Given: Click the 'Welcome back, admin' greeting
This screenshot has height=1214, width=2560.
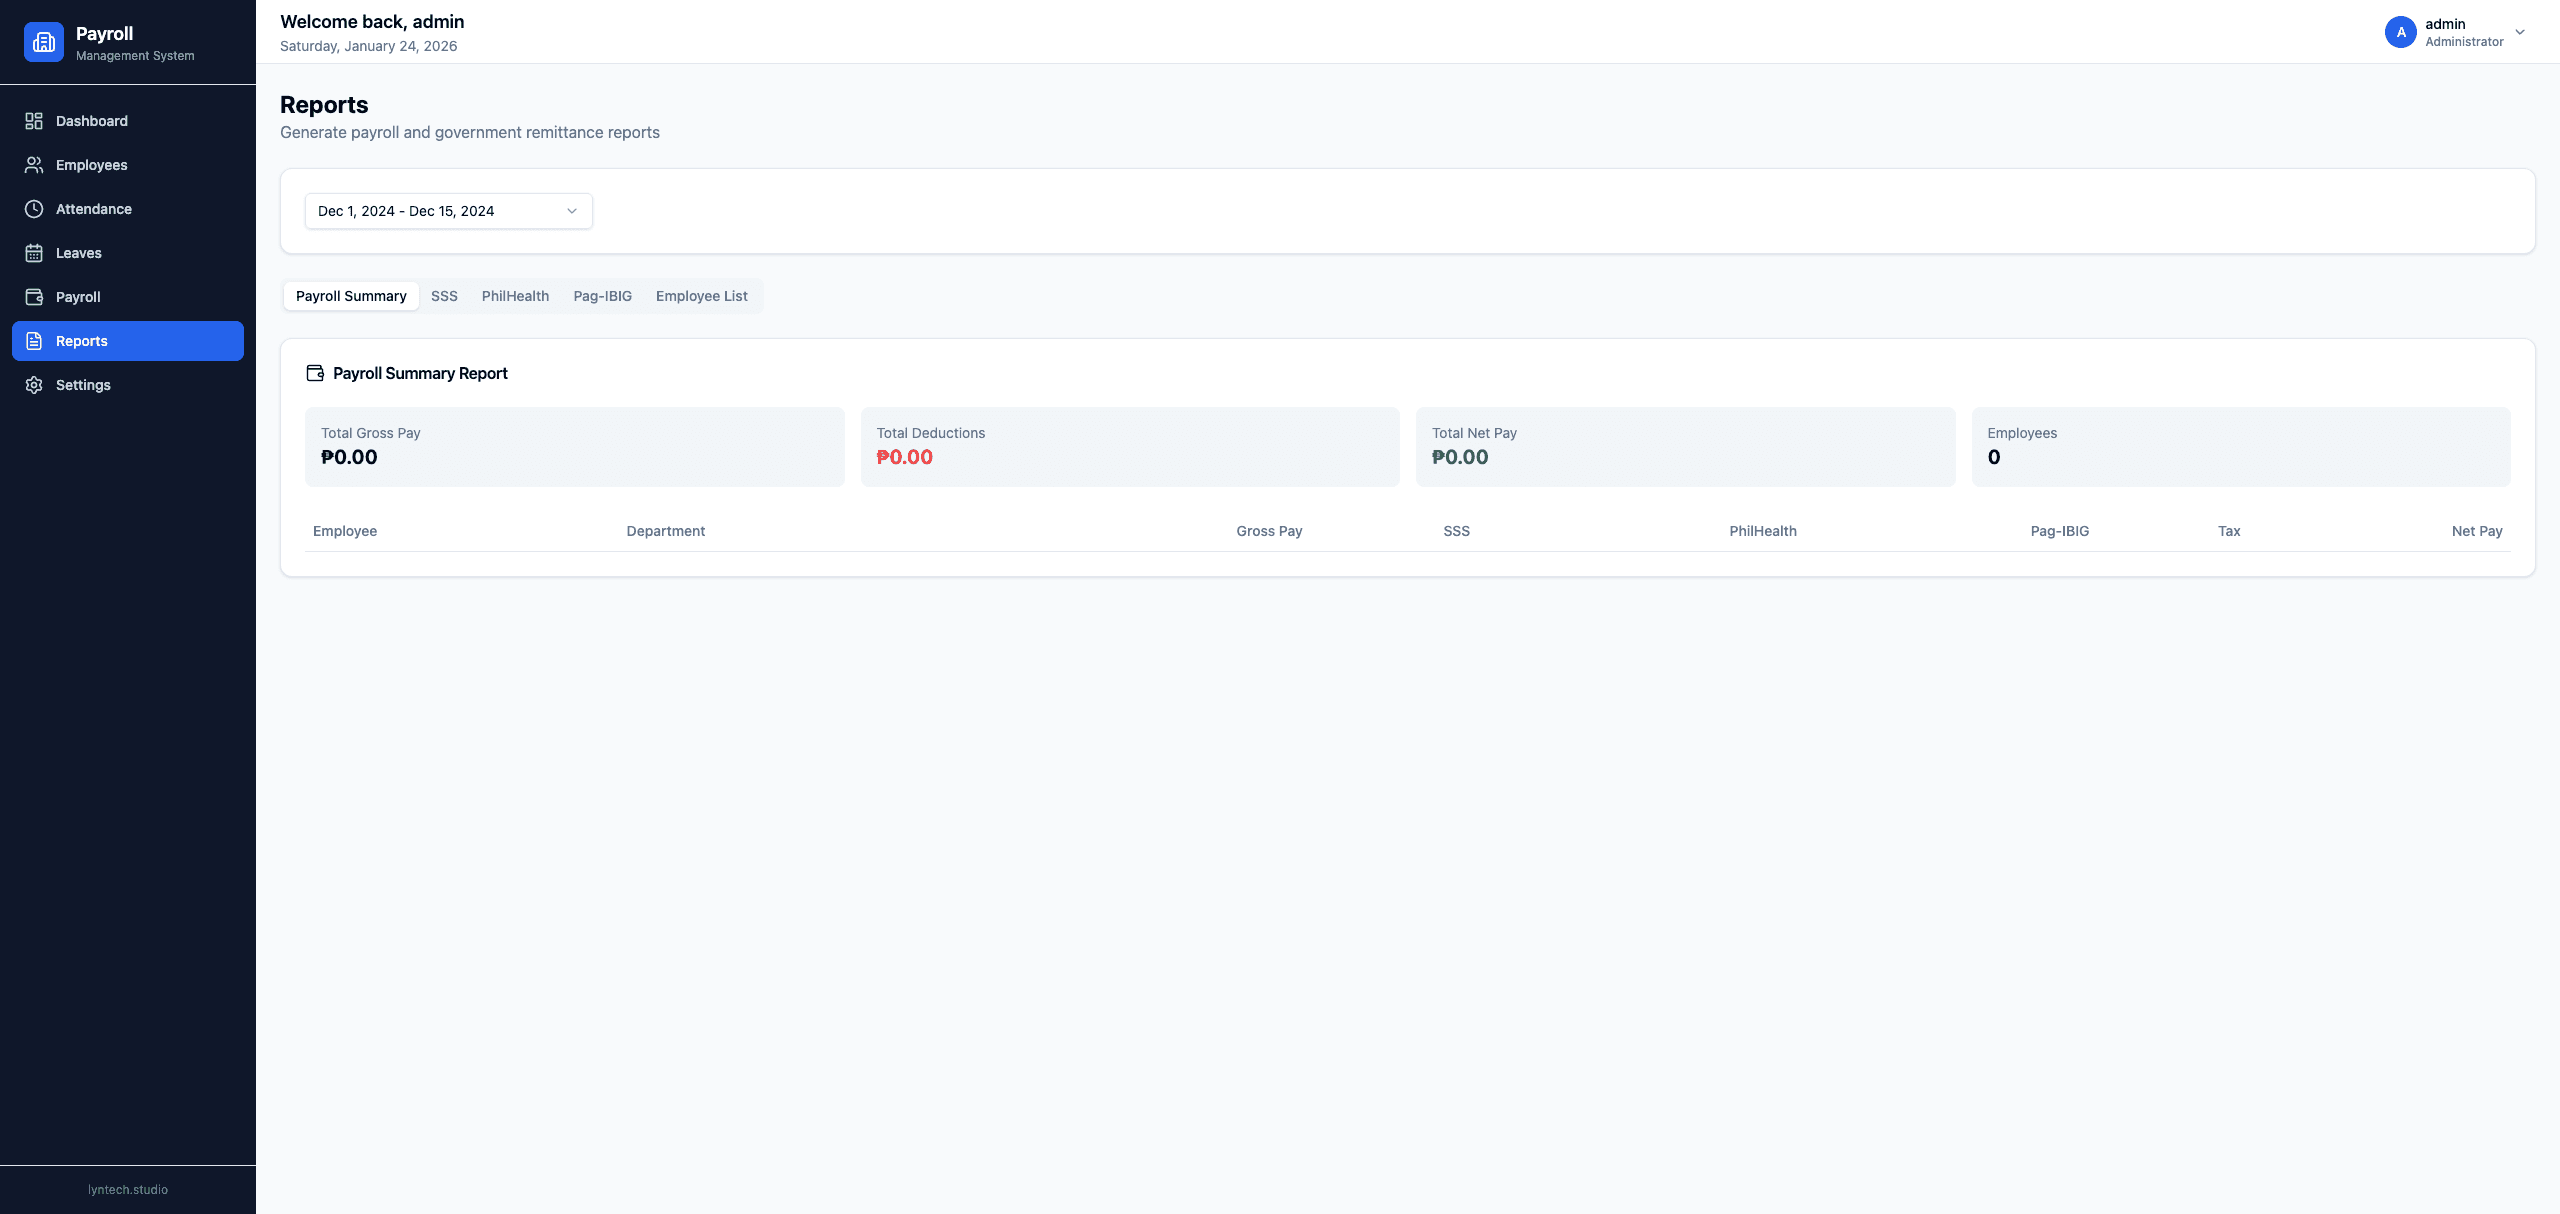Looking at the screenshot, I should click(372, 22).
